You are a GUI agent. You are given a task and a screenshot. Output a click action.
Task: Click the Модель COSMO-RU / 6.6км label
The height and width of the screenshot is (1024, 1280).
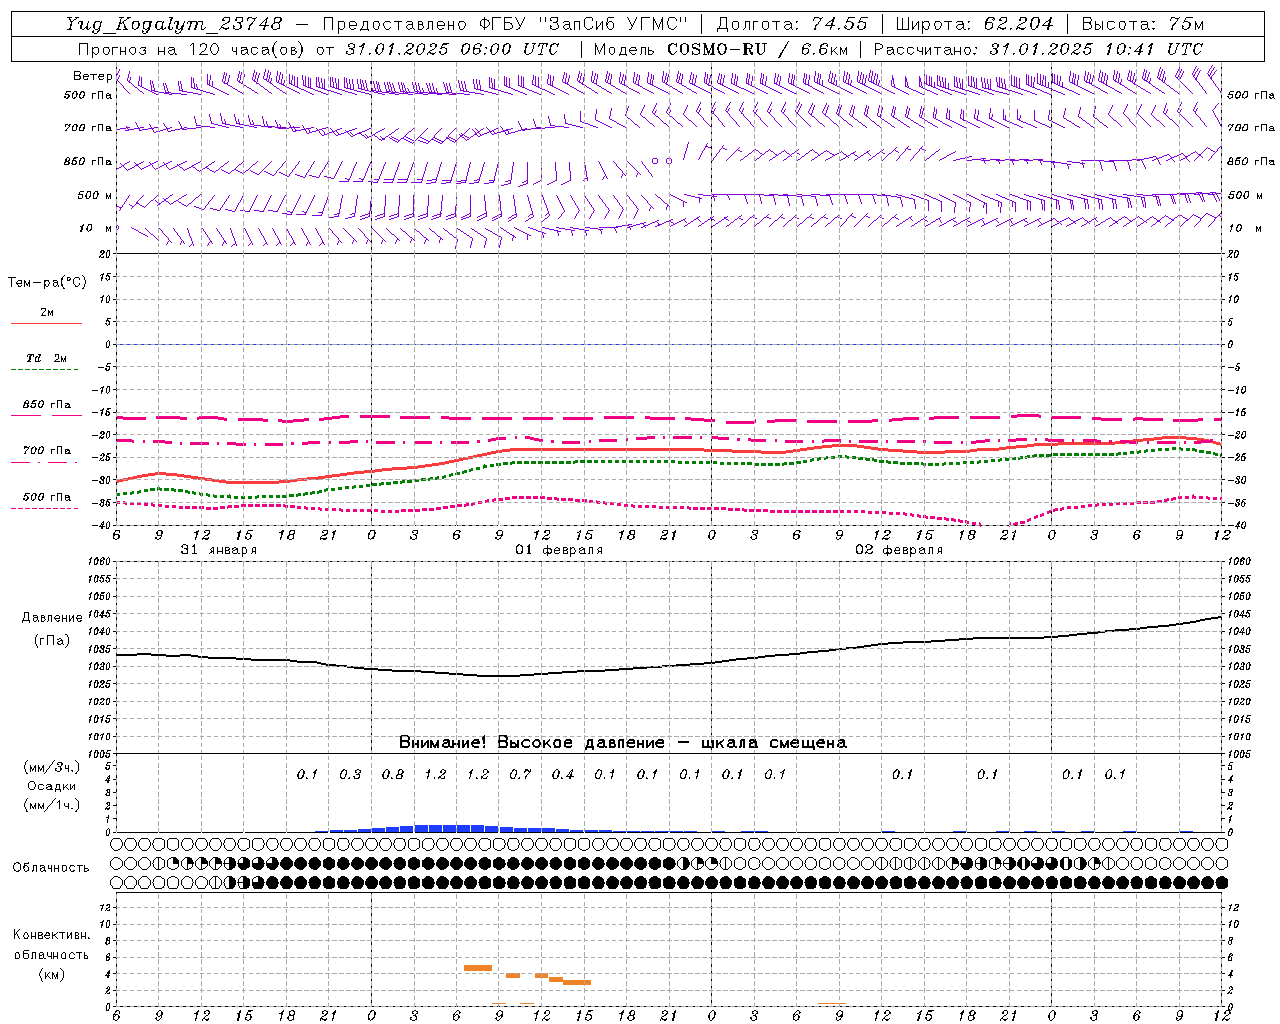coord(721,49)
